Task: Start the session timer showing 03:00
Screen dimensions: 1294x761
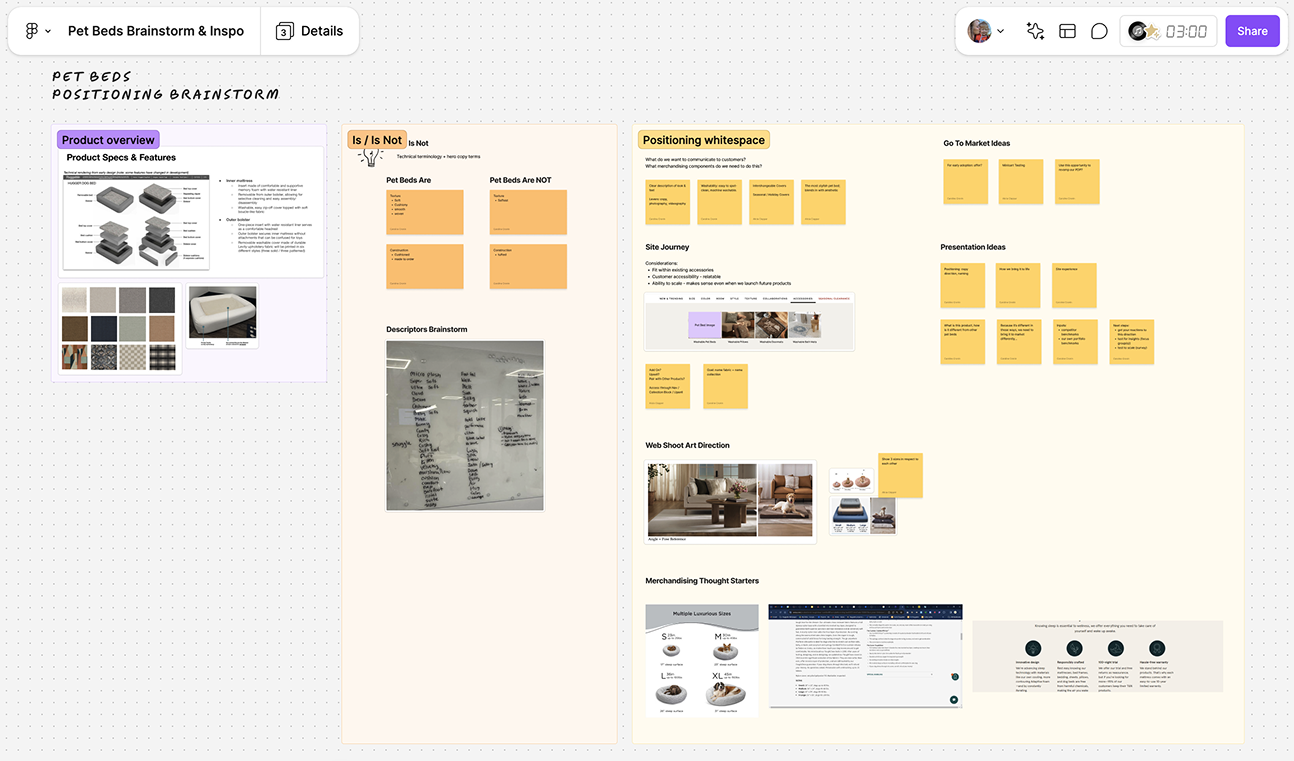Action: pyautogui.click(x=1185, y=30)
